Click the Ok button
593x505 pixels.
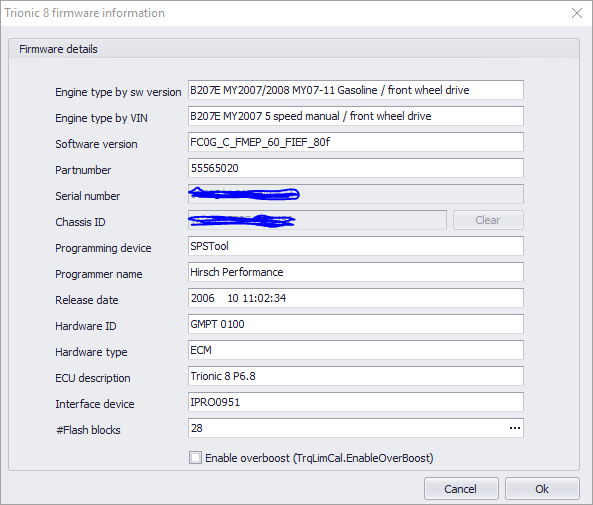pos(542,489)
